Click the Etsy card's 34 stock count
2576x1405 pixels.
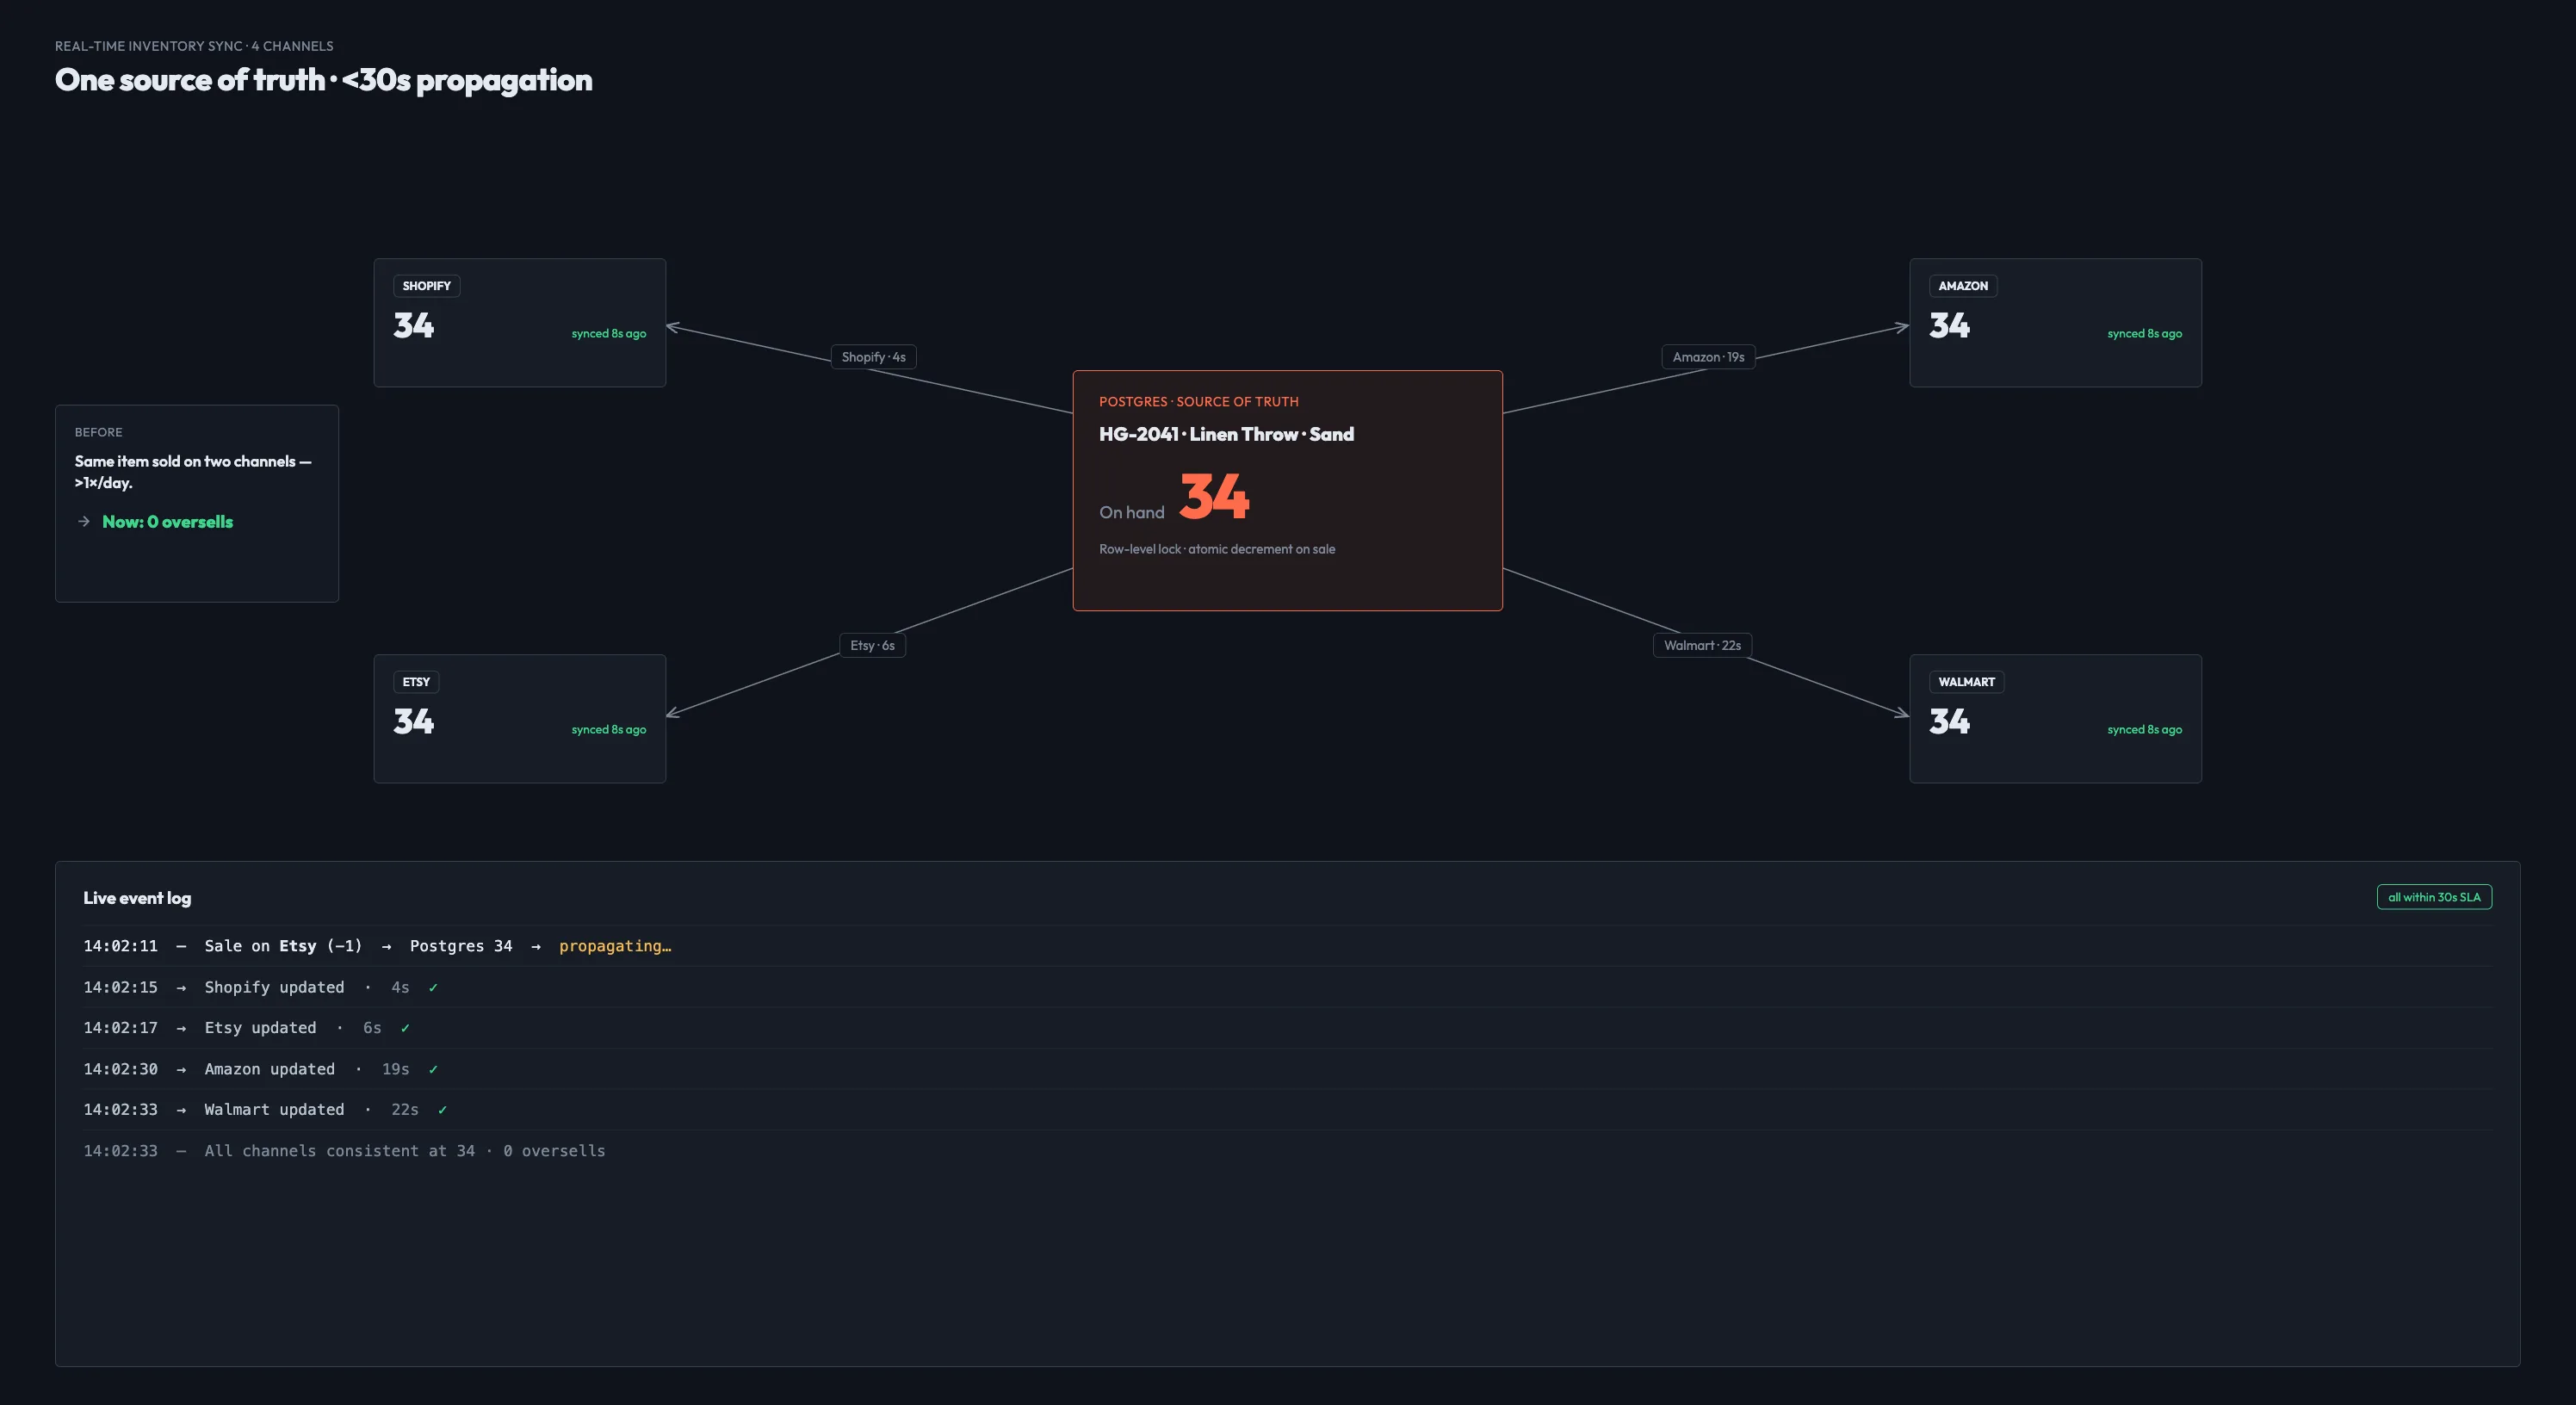[x=413, y=721]
